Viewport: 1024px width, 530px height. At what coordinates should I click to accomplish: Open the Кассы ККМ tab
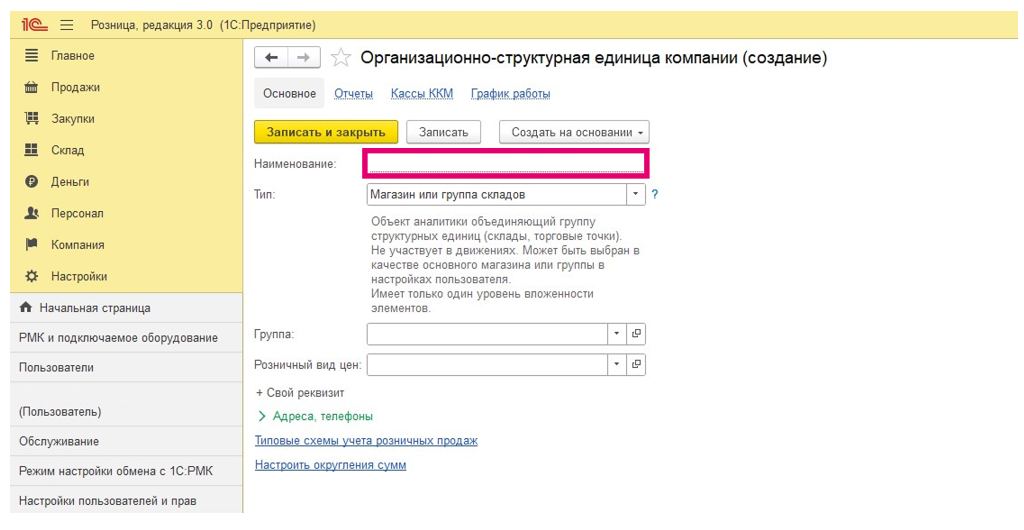tap(422, 93)
